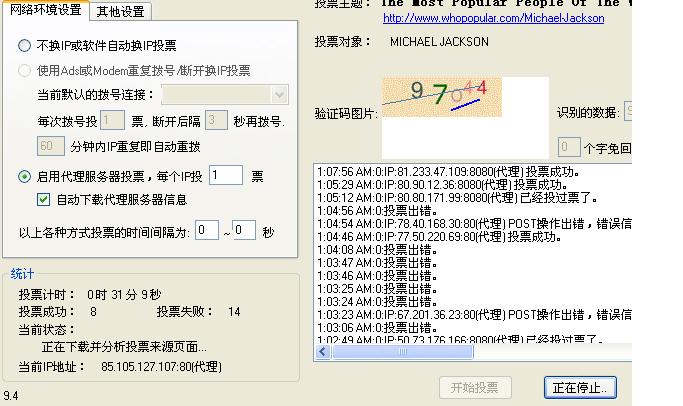Click the 60 分钟 IP repeat field

(51, 146)
